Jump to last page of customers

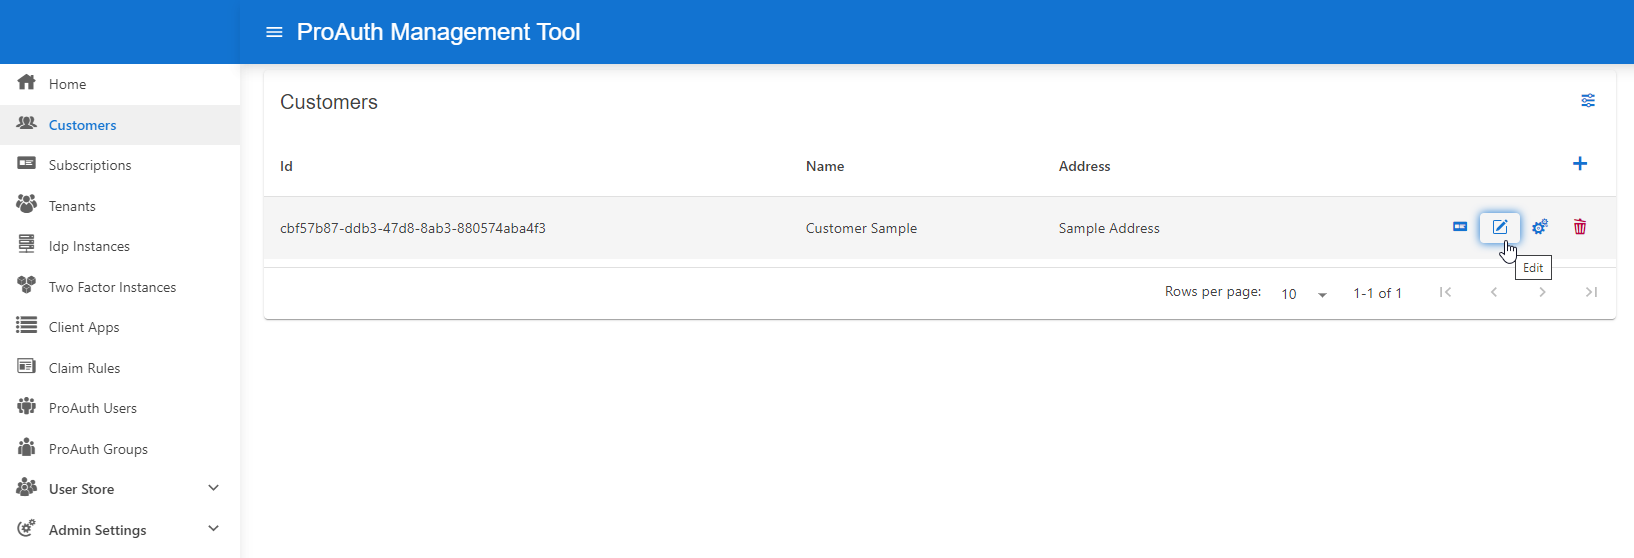pos(1590,292)
